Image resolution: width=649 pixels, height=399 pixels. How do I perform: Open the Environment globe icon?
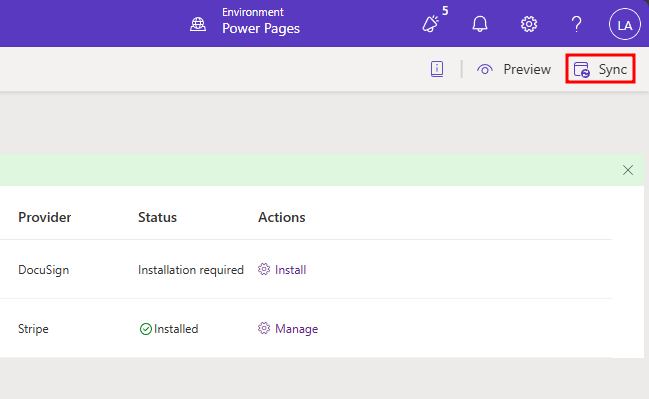198,24
